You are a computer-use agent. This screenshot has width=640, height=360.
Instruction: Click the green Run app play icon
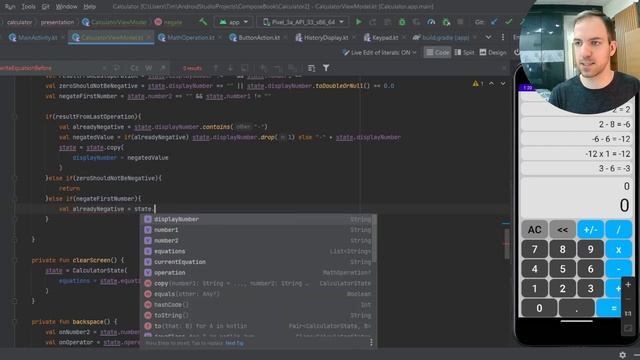coord(358,22)
